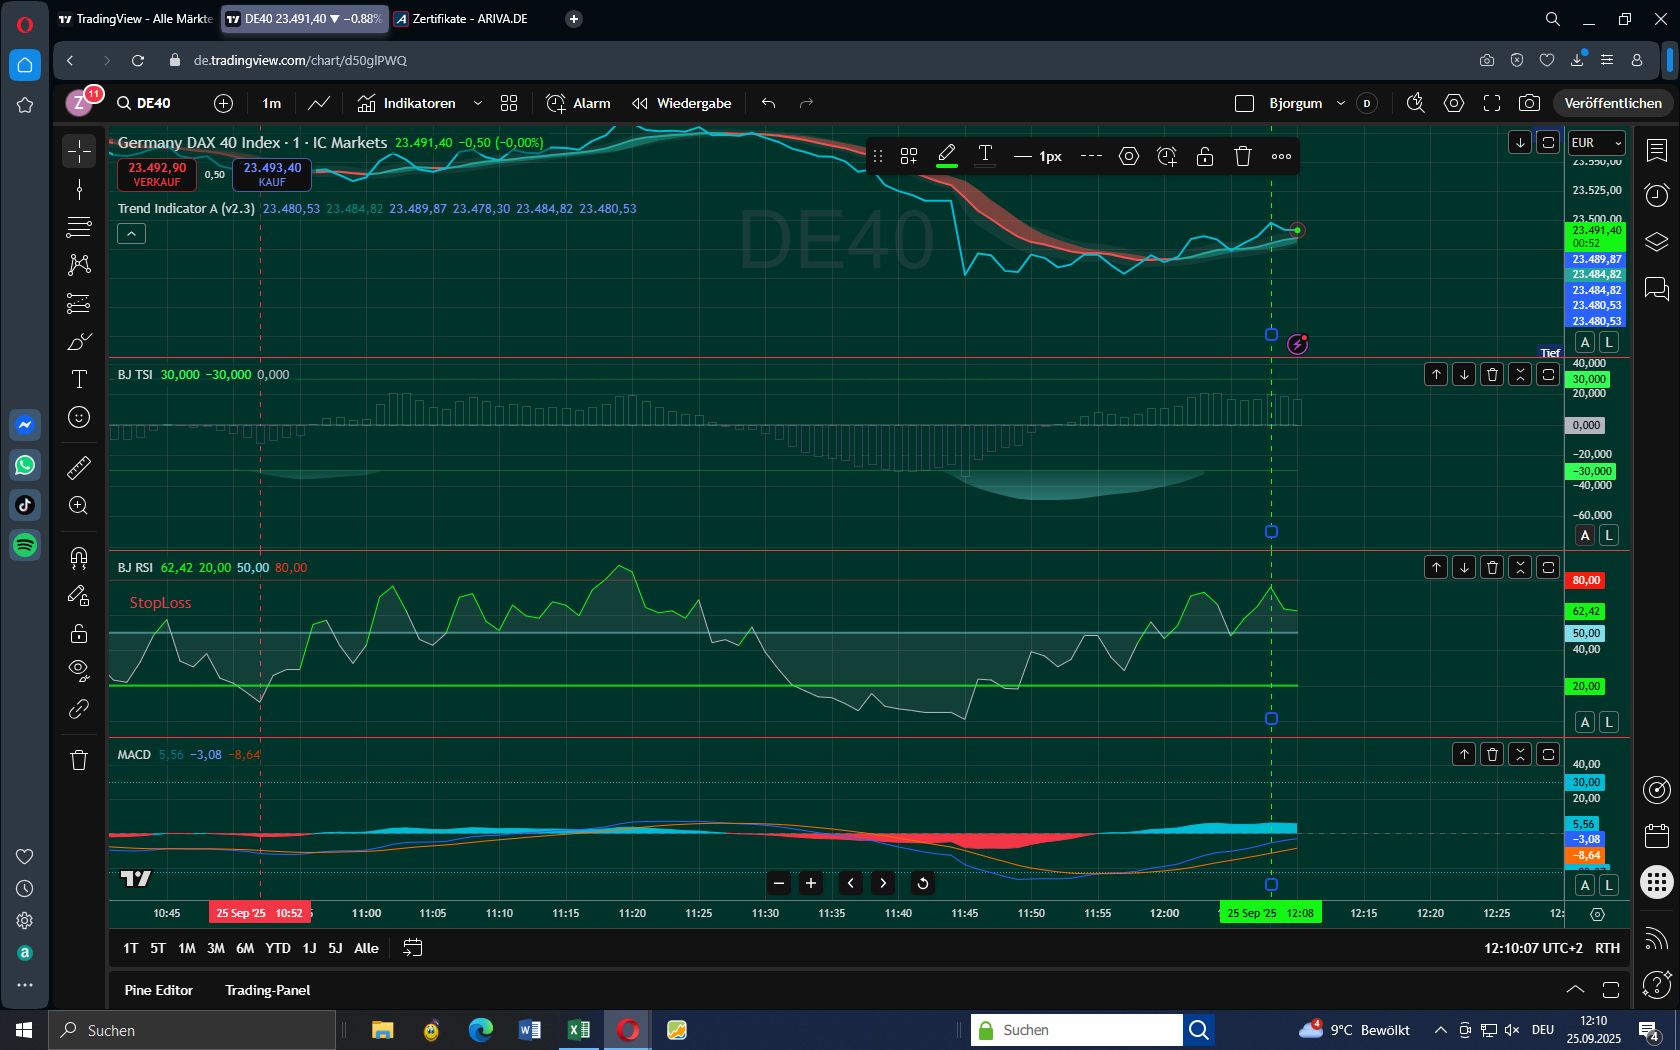Open the brush drawing tool

(78, 341)
